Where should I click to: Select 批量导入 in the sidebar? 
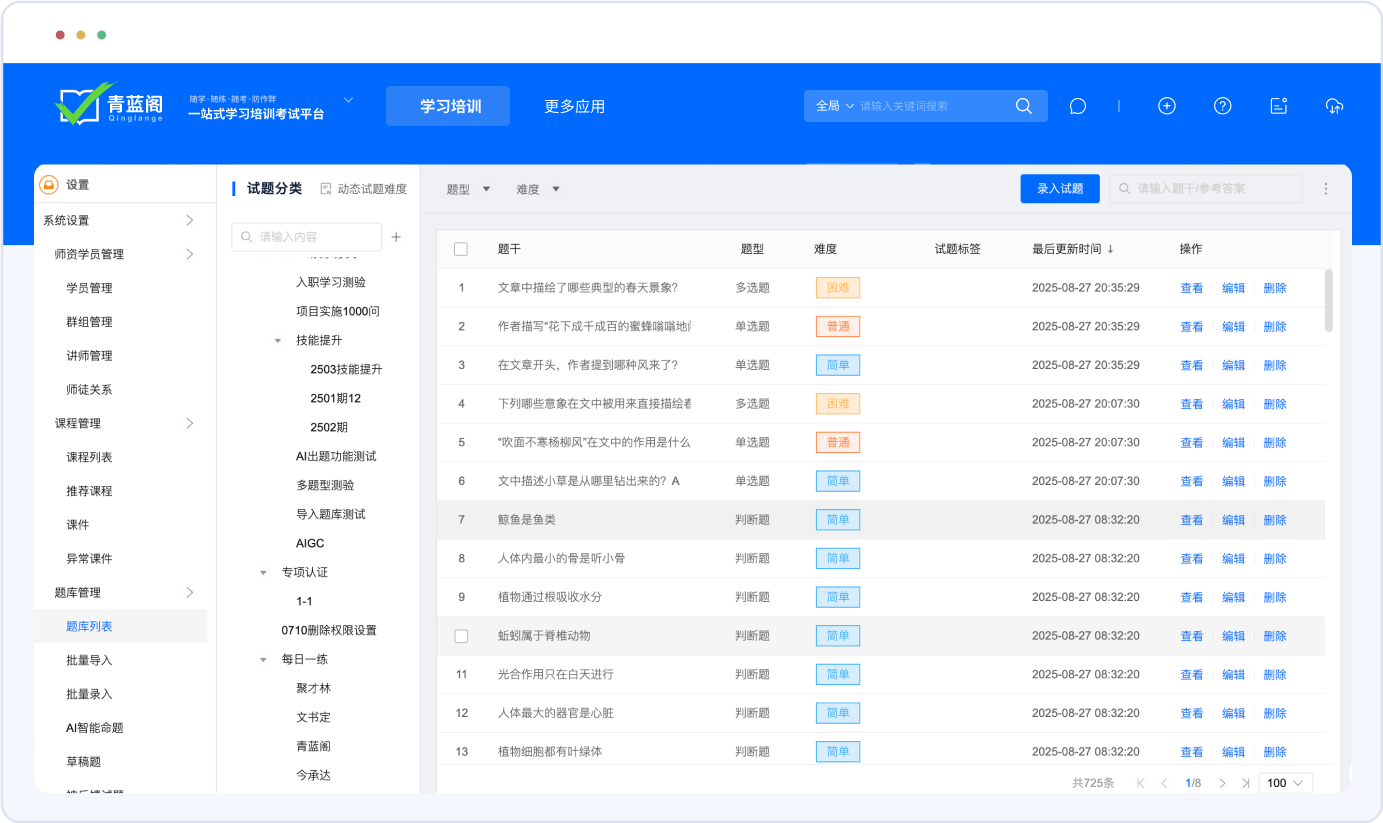click(x=89, y=660)
